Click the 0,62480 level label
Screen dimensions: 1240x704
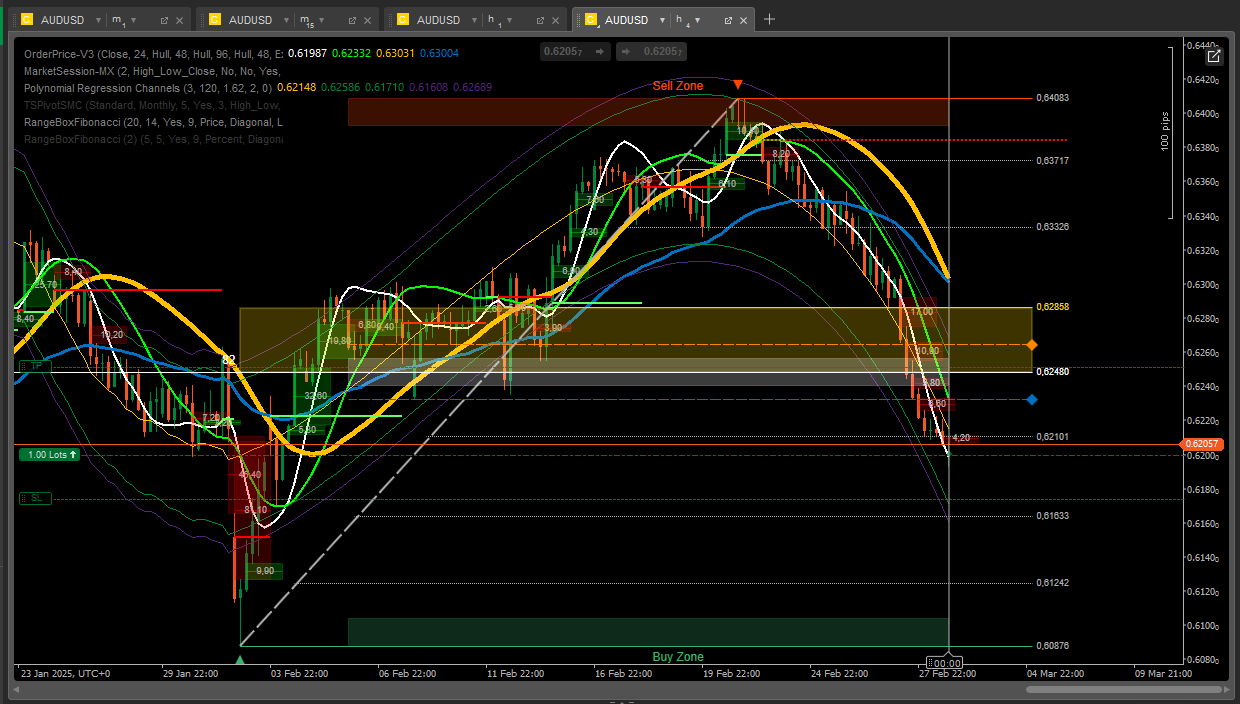1053,372
